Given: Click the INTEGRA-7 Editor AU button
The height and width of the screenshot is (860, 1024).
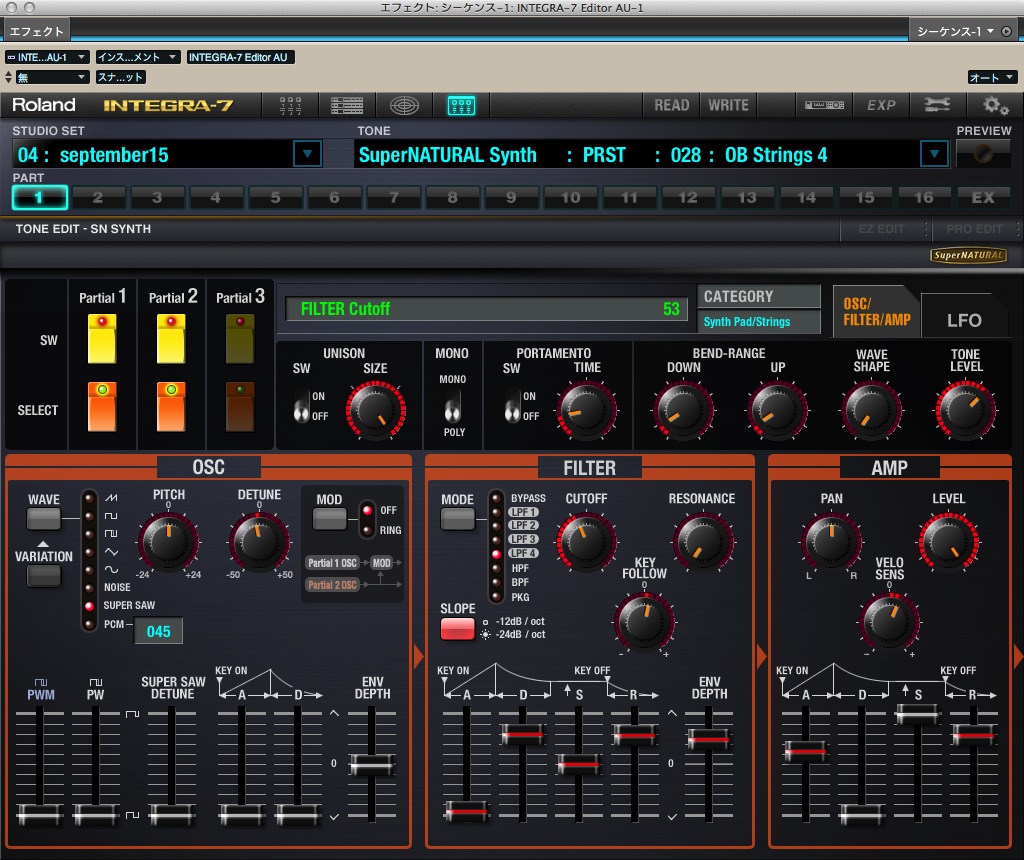Looking at the screenshot, I should point(238,57).
